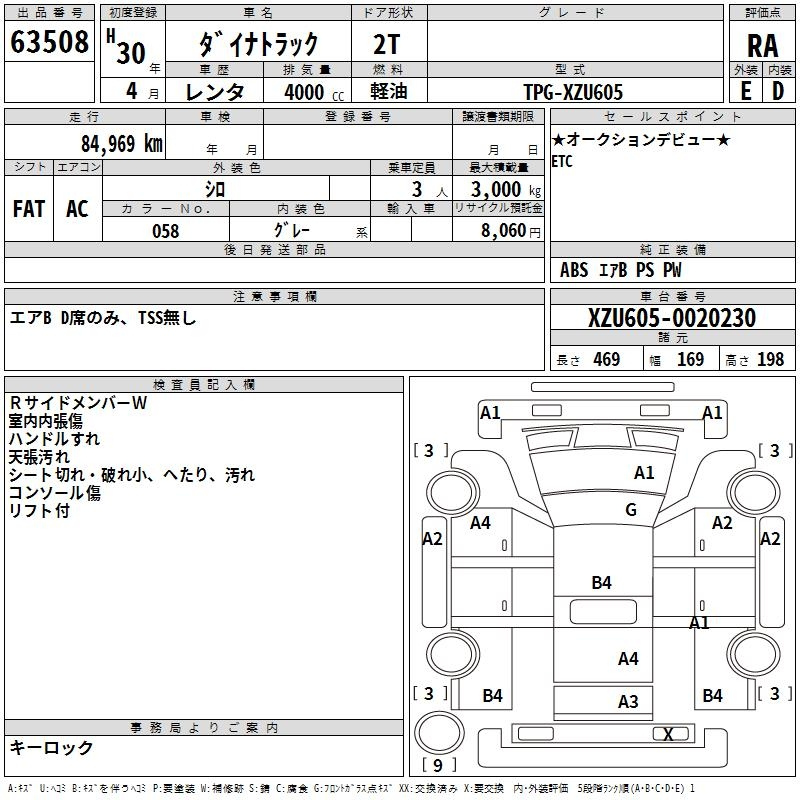Click the front-left wheel circle on diagram
The width and height of the screenshot is (800, 800).
coord(452,493)
